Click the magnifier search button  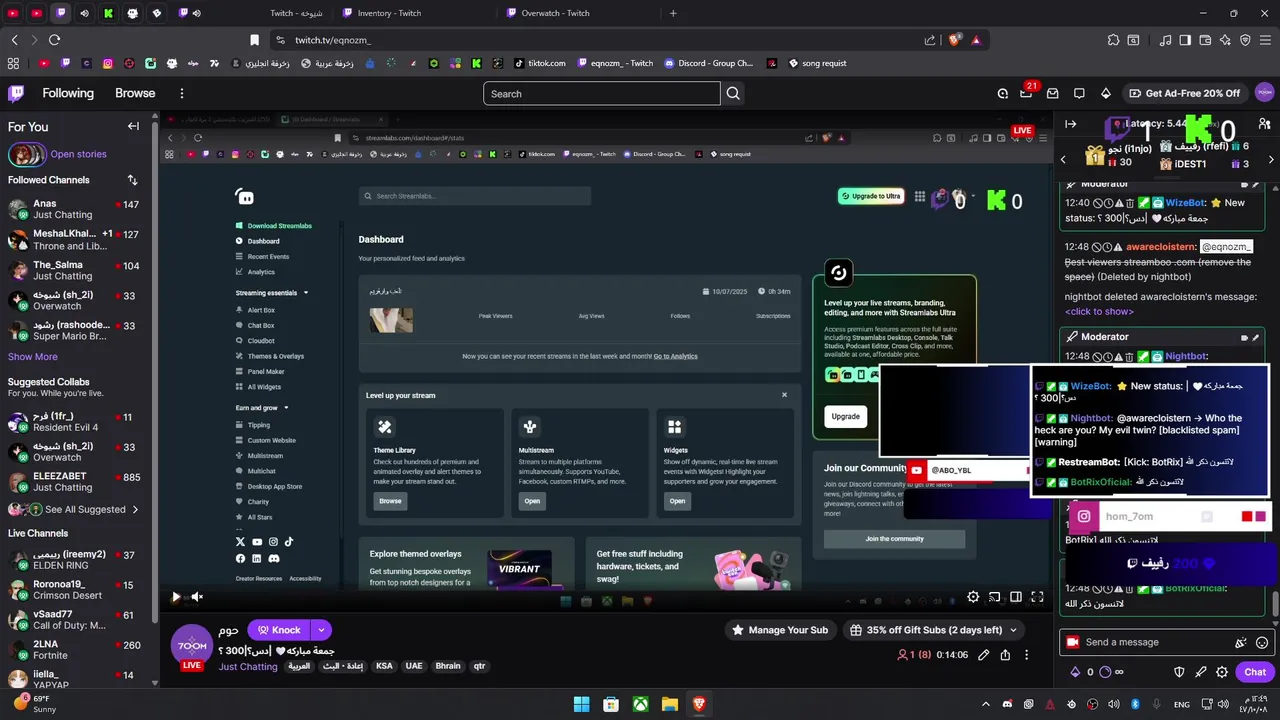(733, 93)
